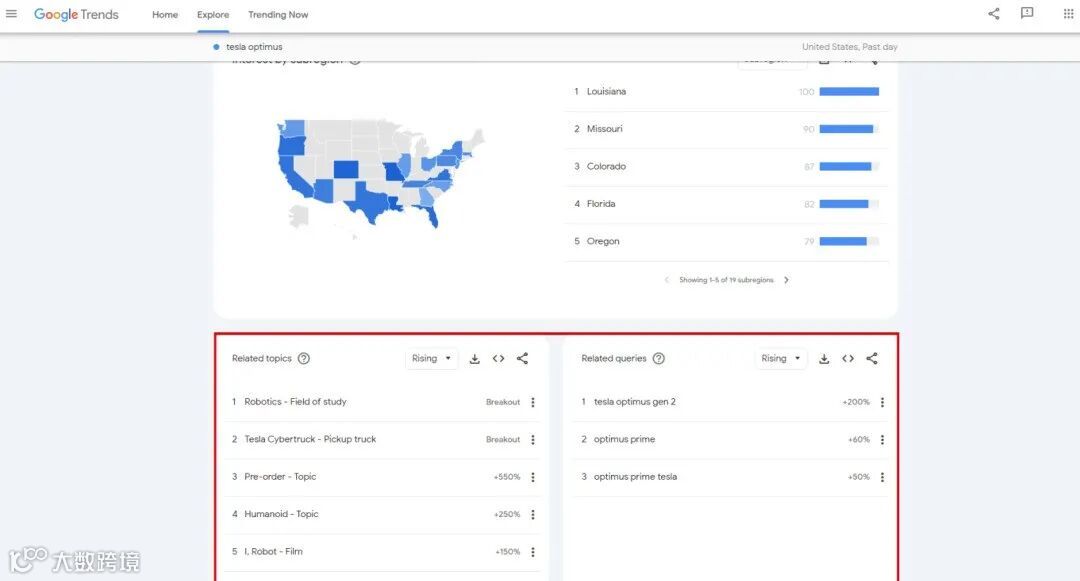The height and width of the screenshot is (581, 1080).
Task: Open more options for optimus prime query
Action: pyautogui.click(x=882, y=439)
